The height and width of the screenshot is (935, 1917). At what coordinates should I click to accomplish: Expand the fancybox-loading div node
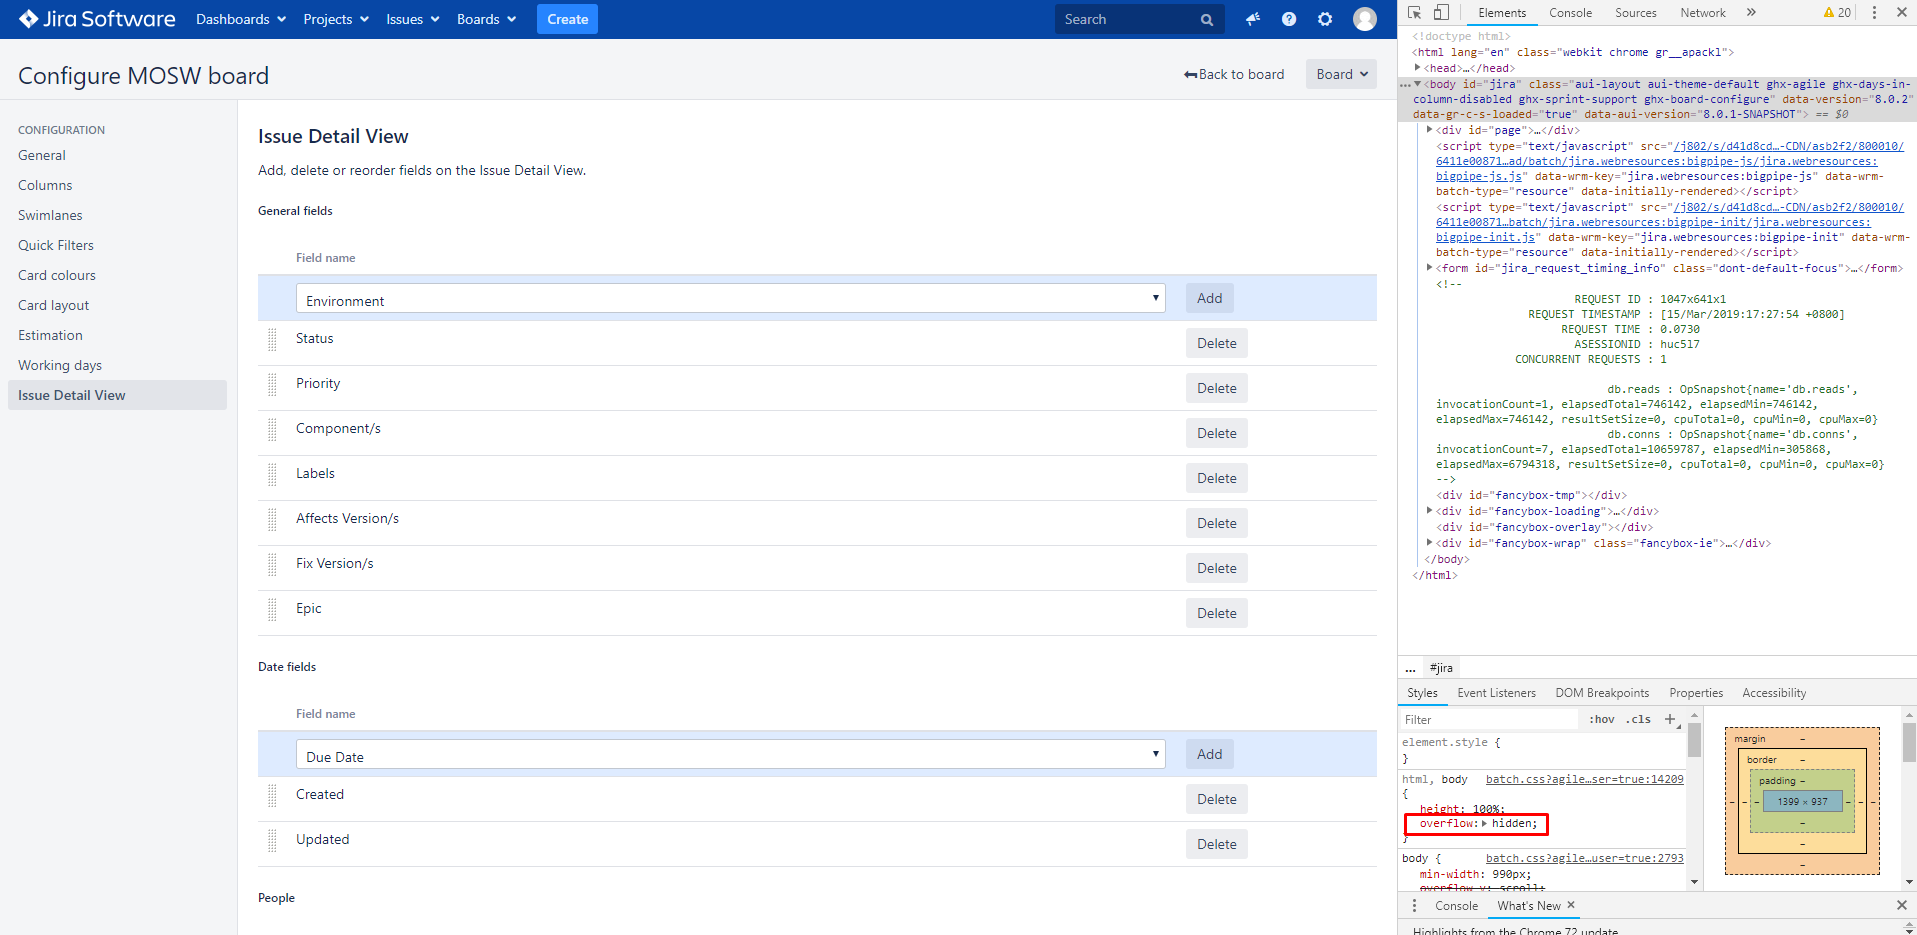point(1430,511)
